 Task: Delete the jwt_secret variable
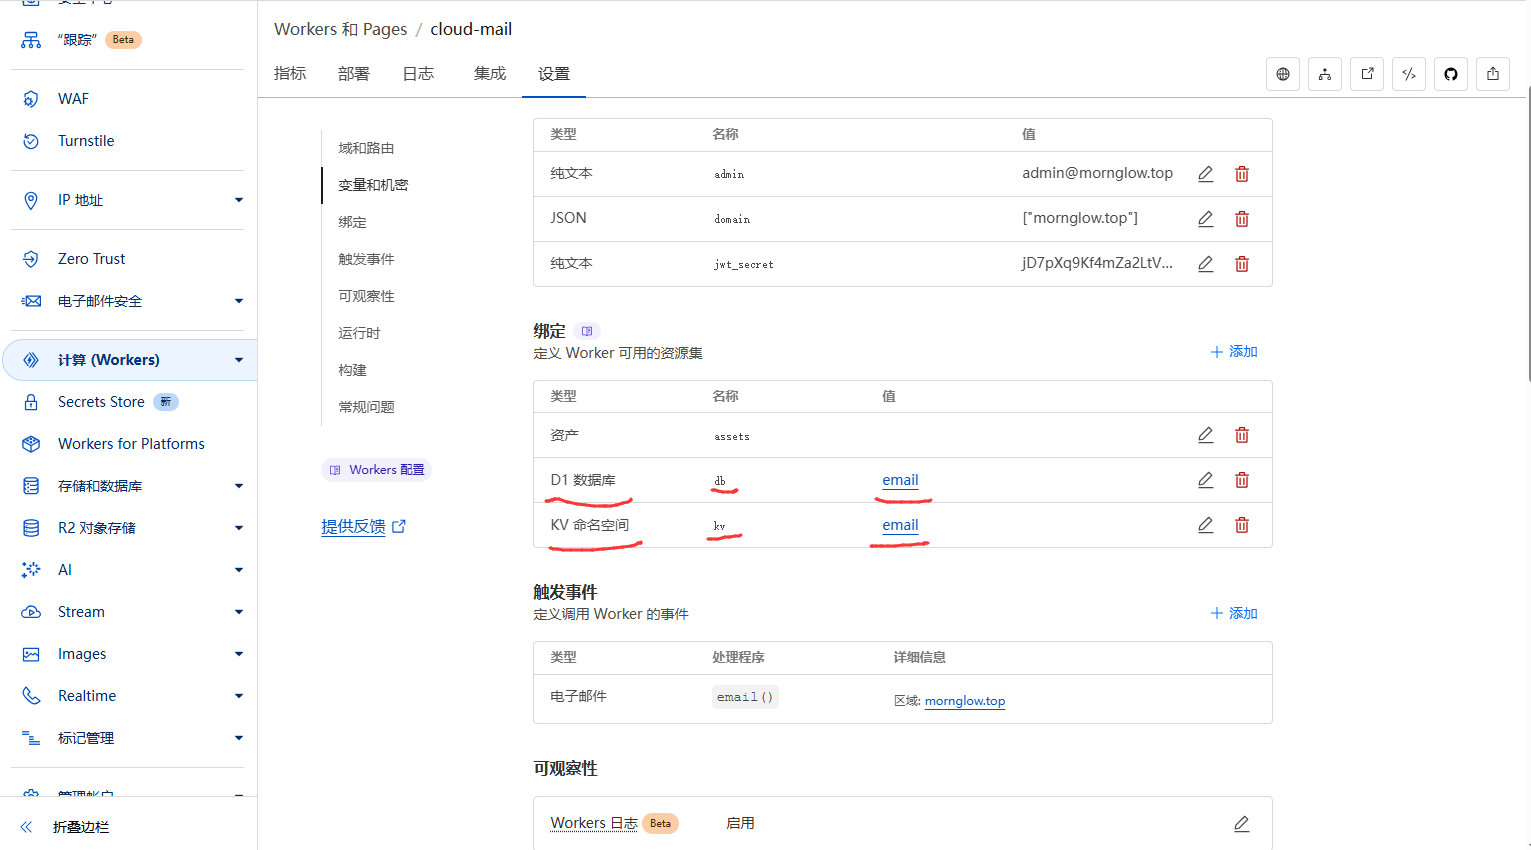point(1242,264)
